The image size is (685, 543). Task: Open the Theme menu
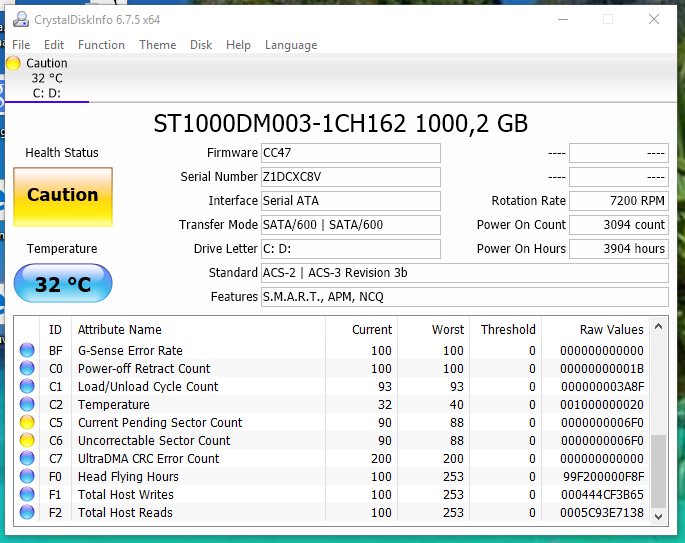tap(158, 45)
